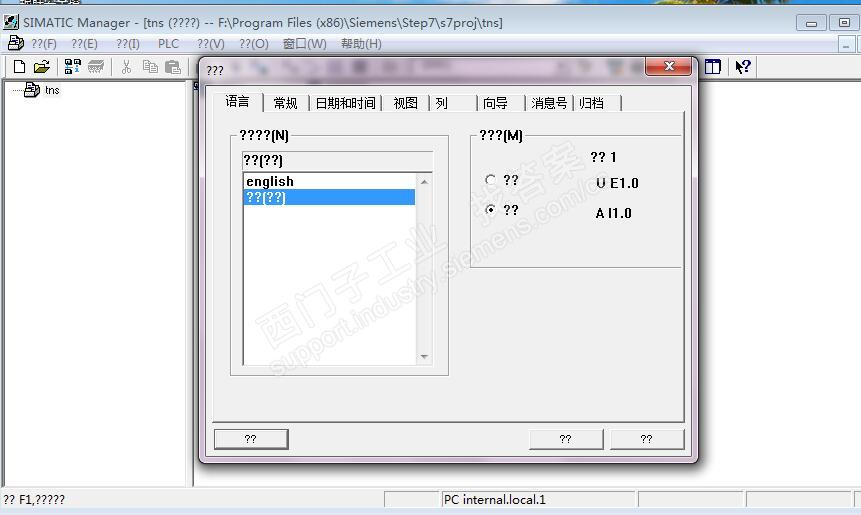Screen dimensions: 861x515
Task: Minimize the inner tns project window
Action: (846, 44)
